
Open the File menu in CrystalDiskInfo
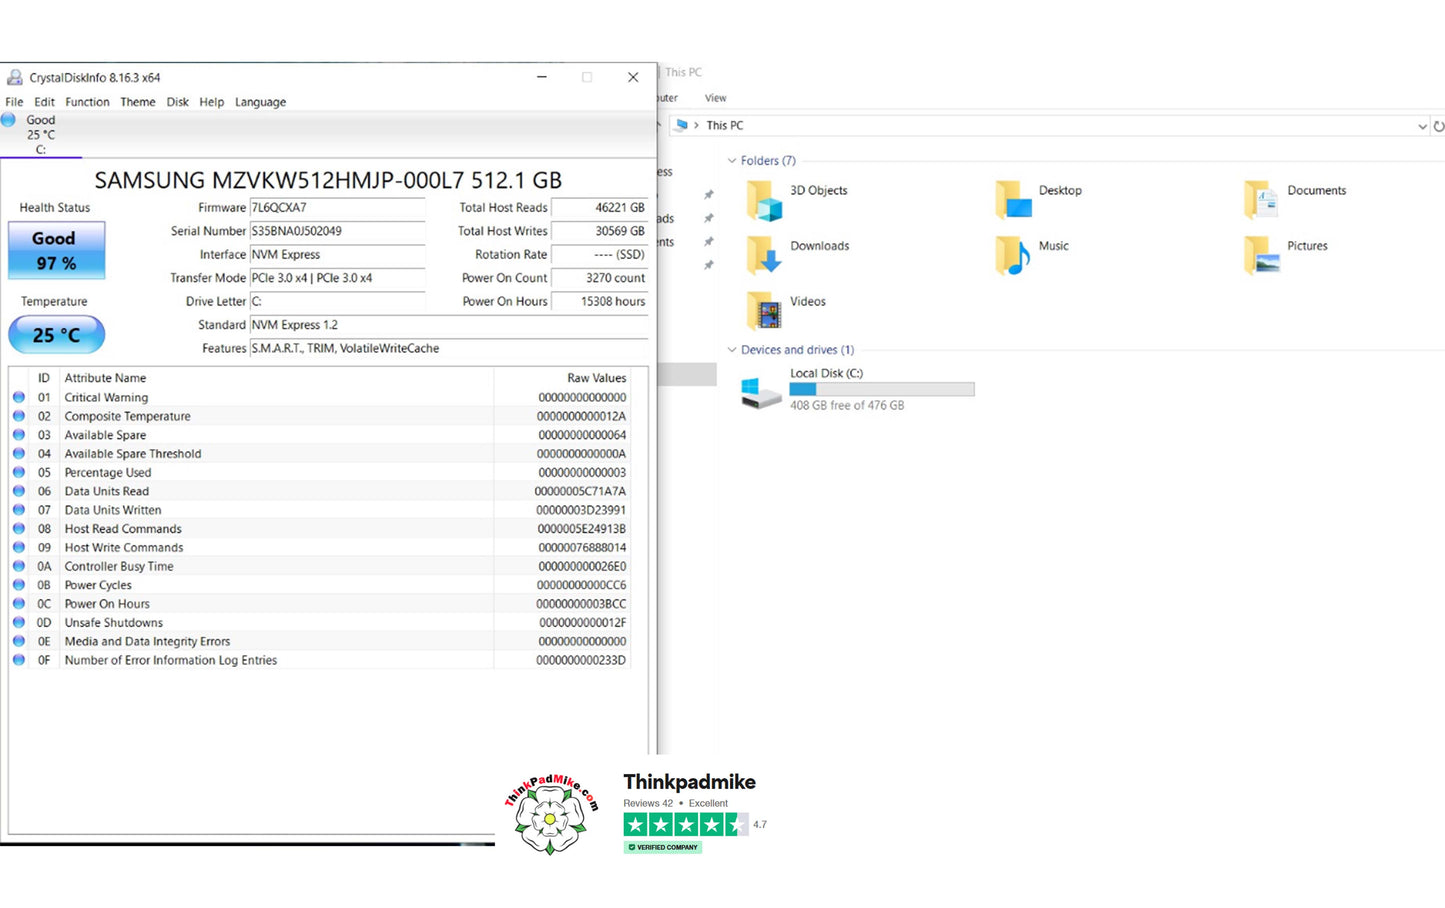pos(14,102)
